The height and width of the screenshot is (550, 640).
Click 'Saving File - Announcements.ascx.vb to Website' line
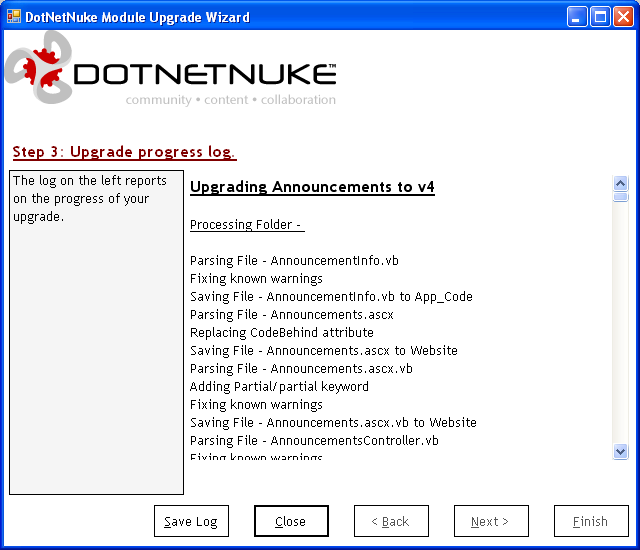333,422
